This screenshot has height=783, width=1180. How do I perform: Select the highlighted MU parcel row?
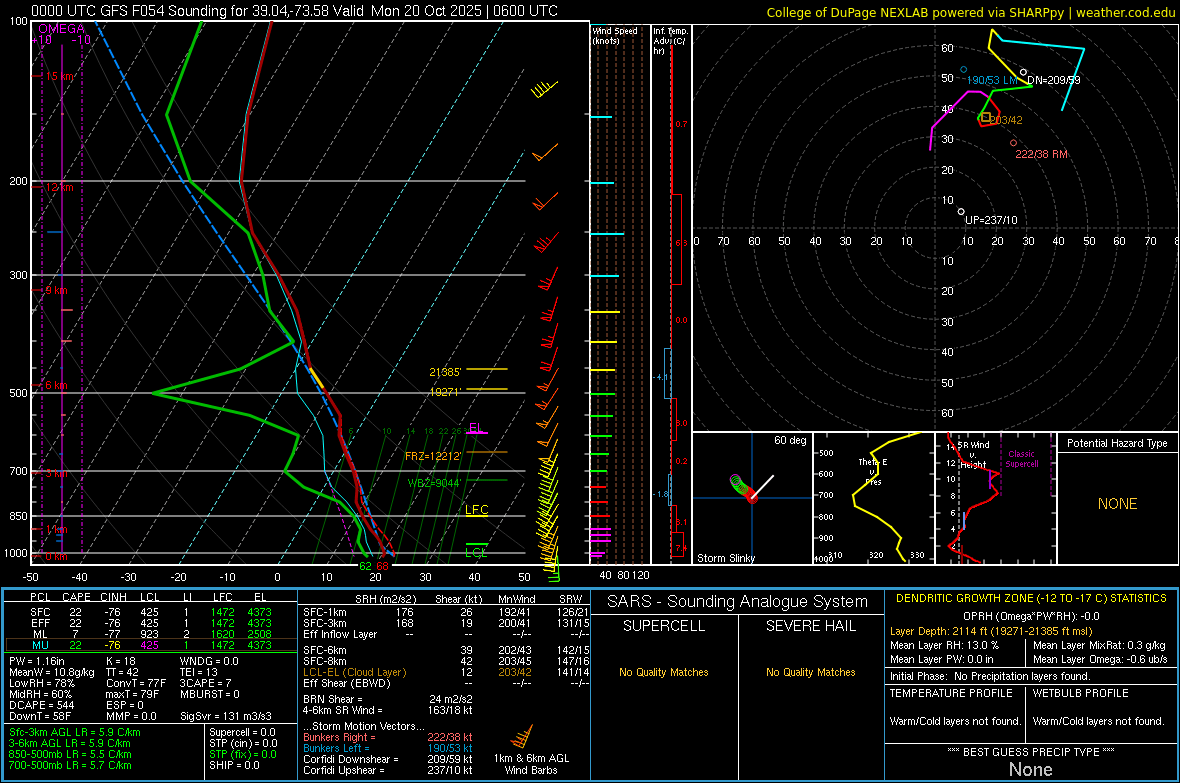point(151,645)
